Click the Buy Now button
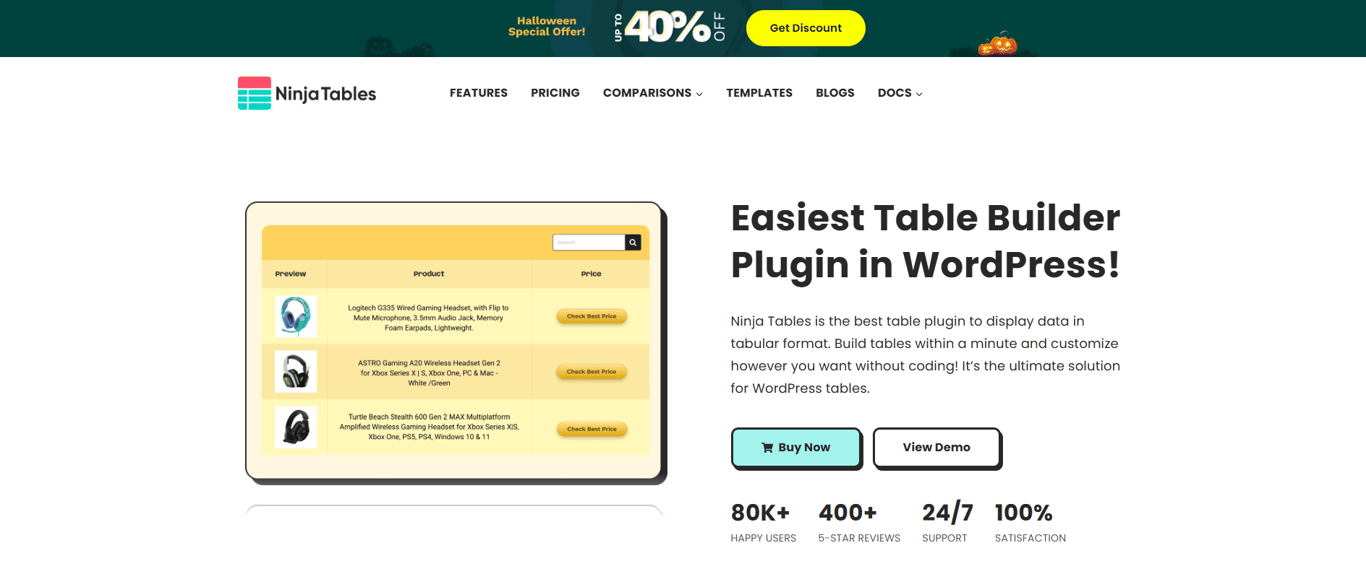The width and height of the screenshot is (1366, 587). (796, 447)
